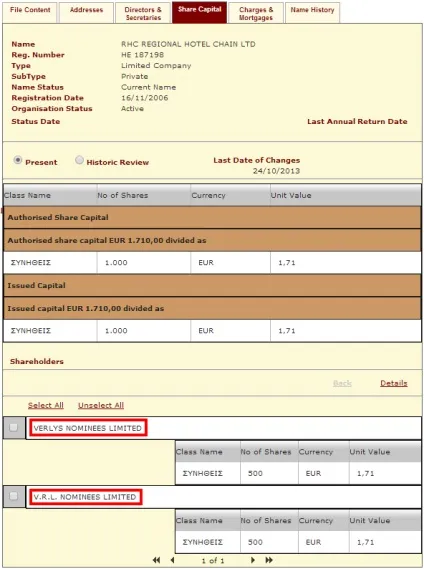Click 500 shares value under V.R.L. NOMINEES
The width and height of the screenshot is (424, 569).
(x=255, y=542)
